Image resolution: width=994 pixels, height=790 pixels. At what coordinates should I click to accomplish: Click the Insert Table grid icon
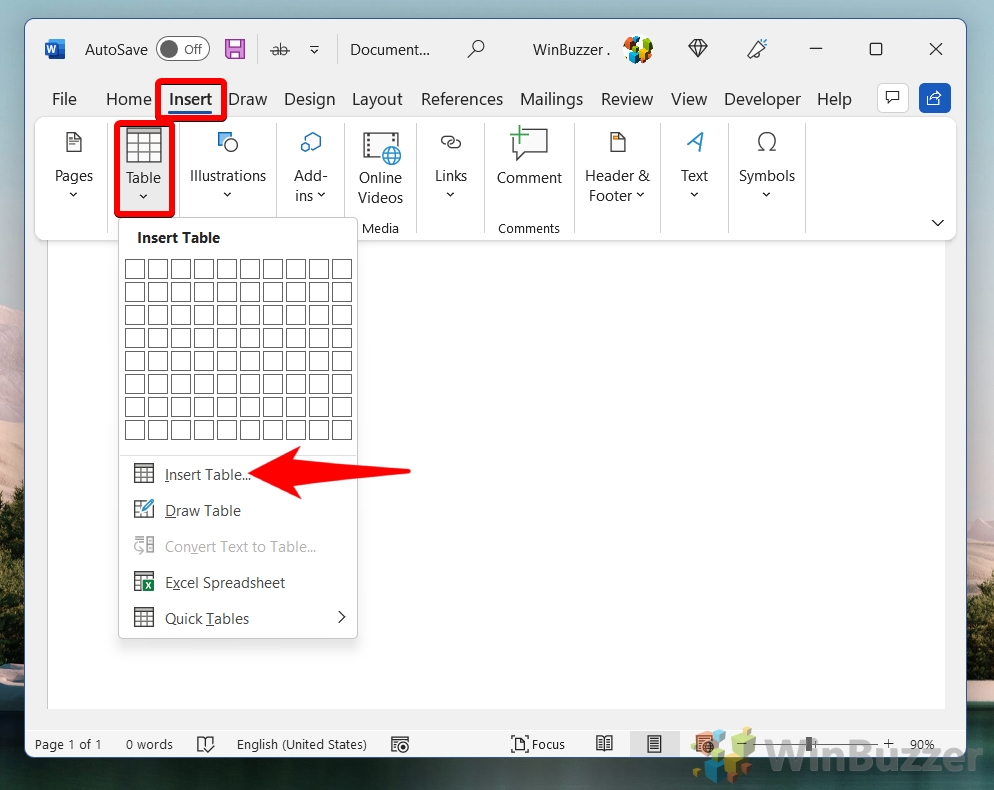pyautogui.click(x=144, y=473)
